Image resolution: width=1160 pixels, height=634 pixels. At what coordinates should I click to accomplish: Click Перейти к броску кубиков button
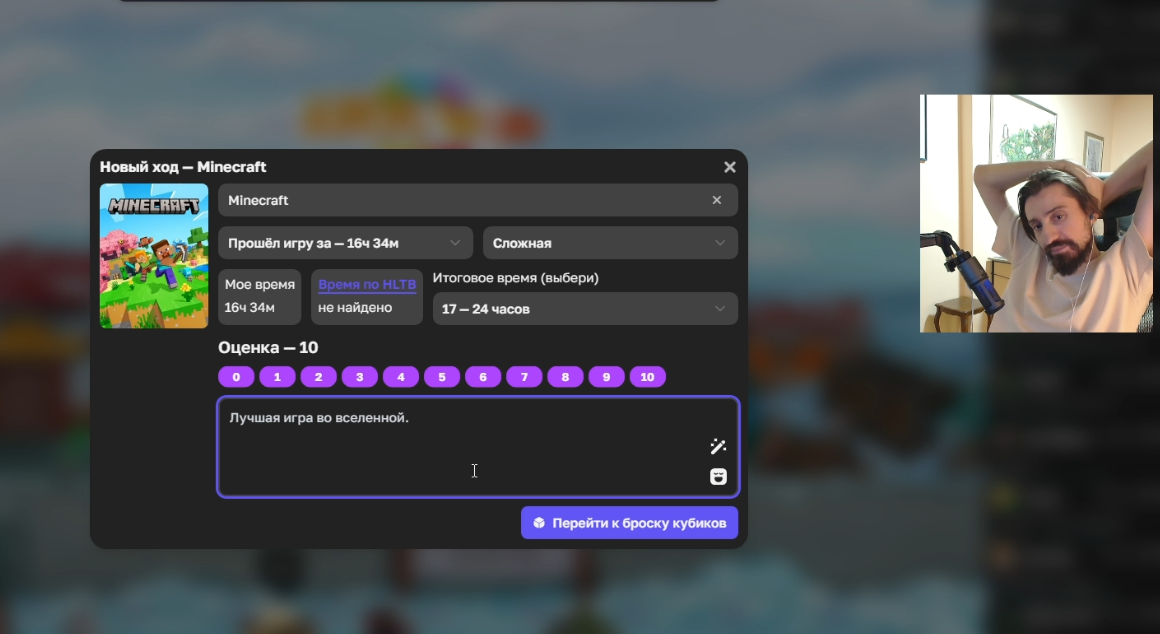629,523
